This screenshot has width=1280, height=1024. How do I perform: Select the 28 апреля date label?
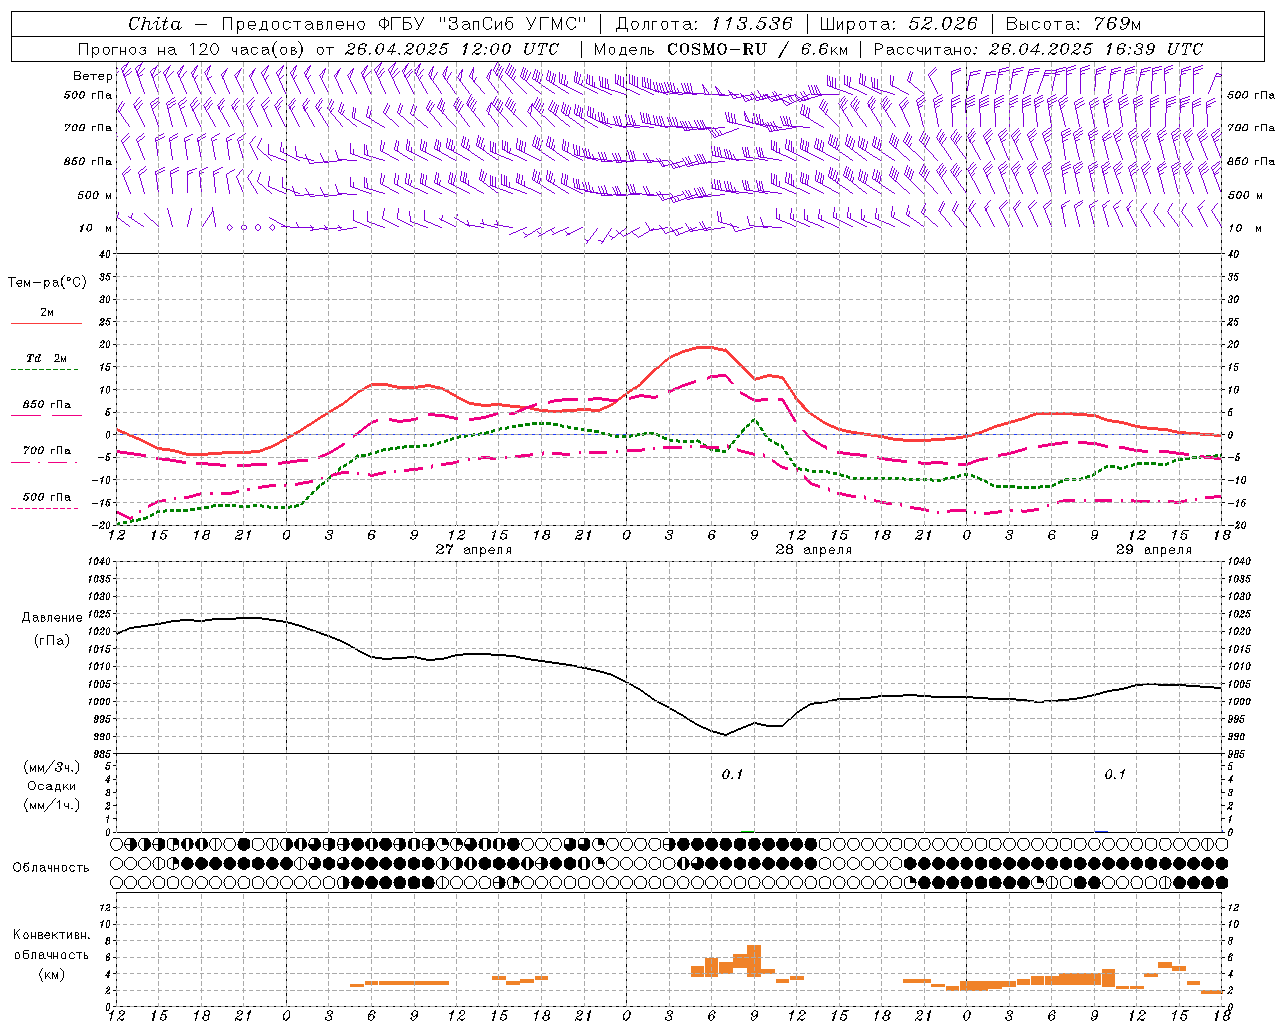tap(814, 550)
